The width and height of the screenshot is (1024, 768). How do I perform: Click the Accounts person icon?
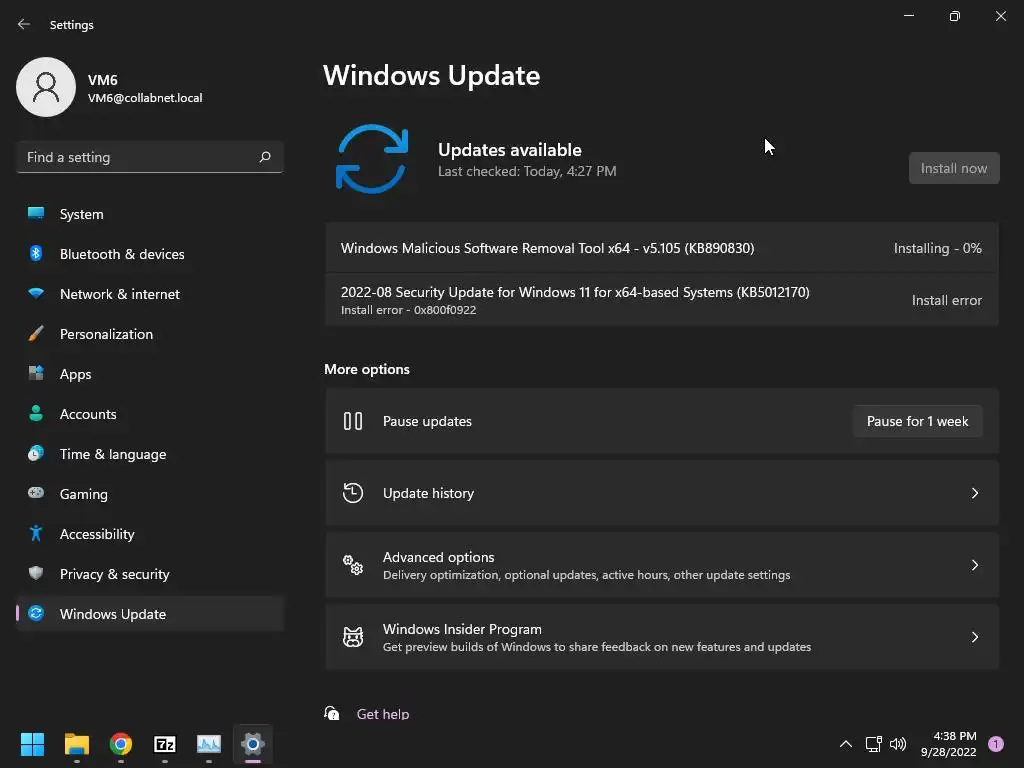pyautogui.click(x=36, y=413)
